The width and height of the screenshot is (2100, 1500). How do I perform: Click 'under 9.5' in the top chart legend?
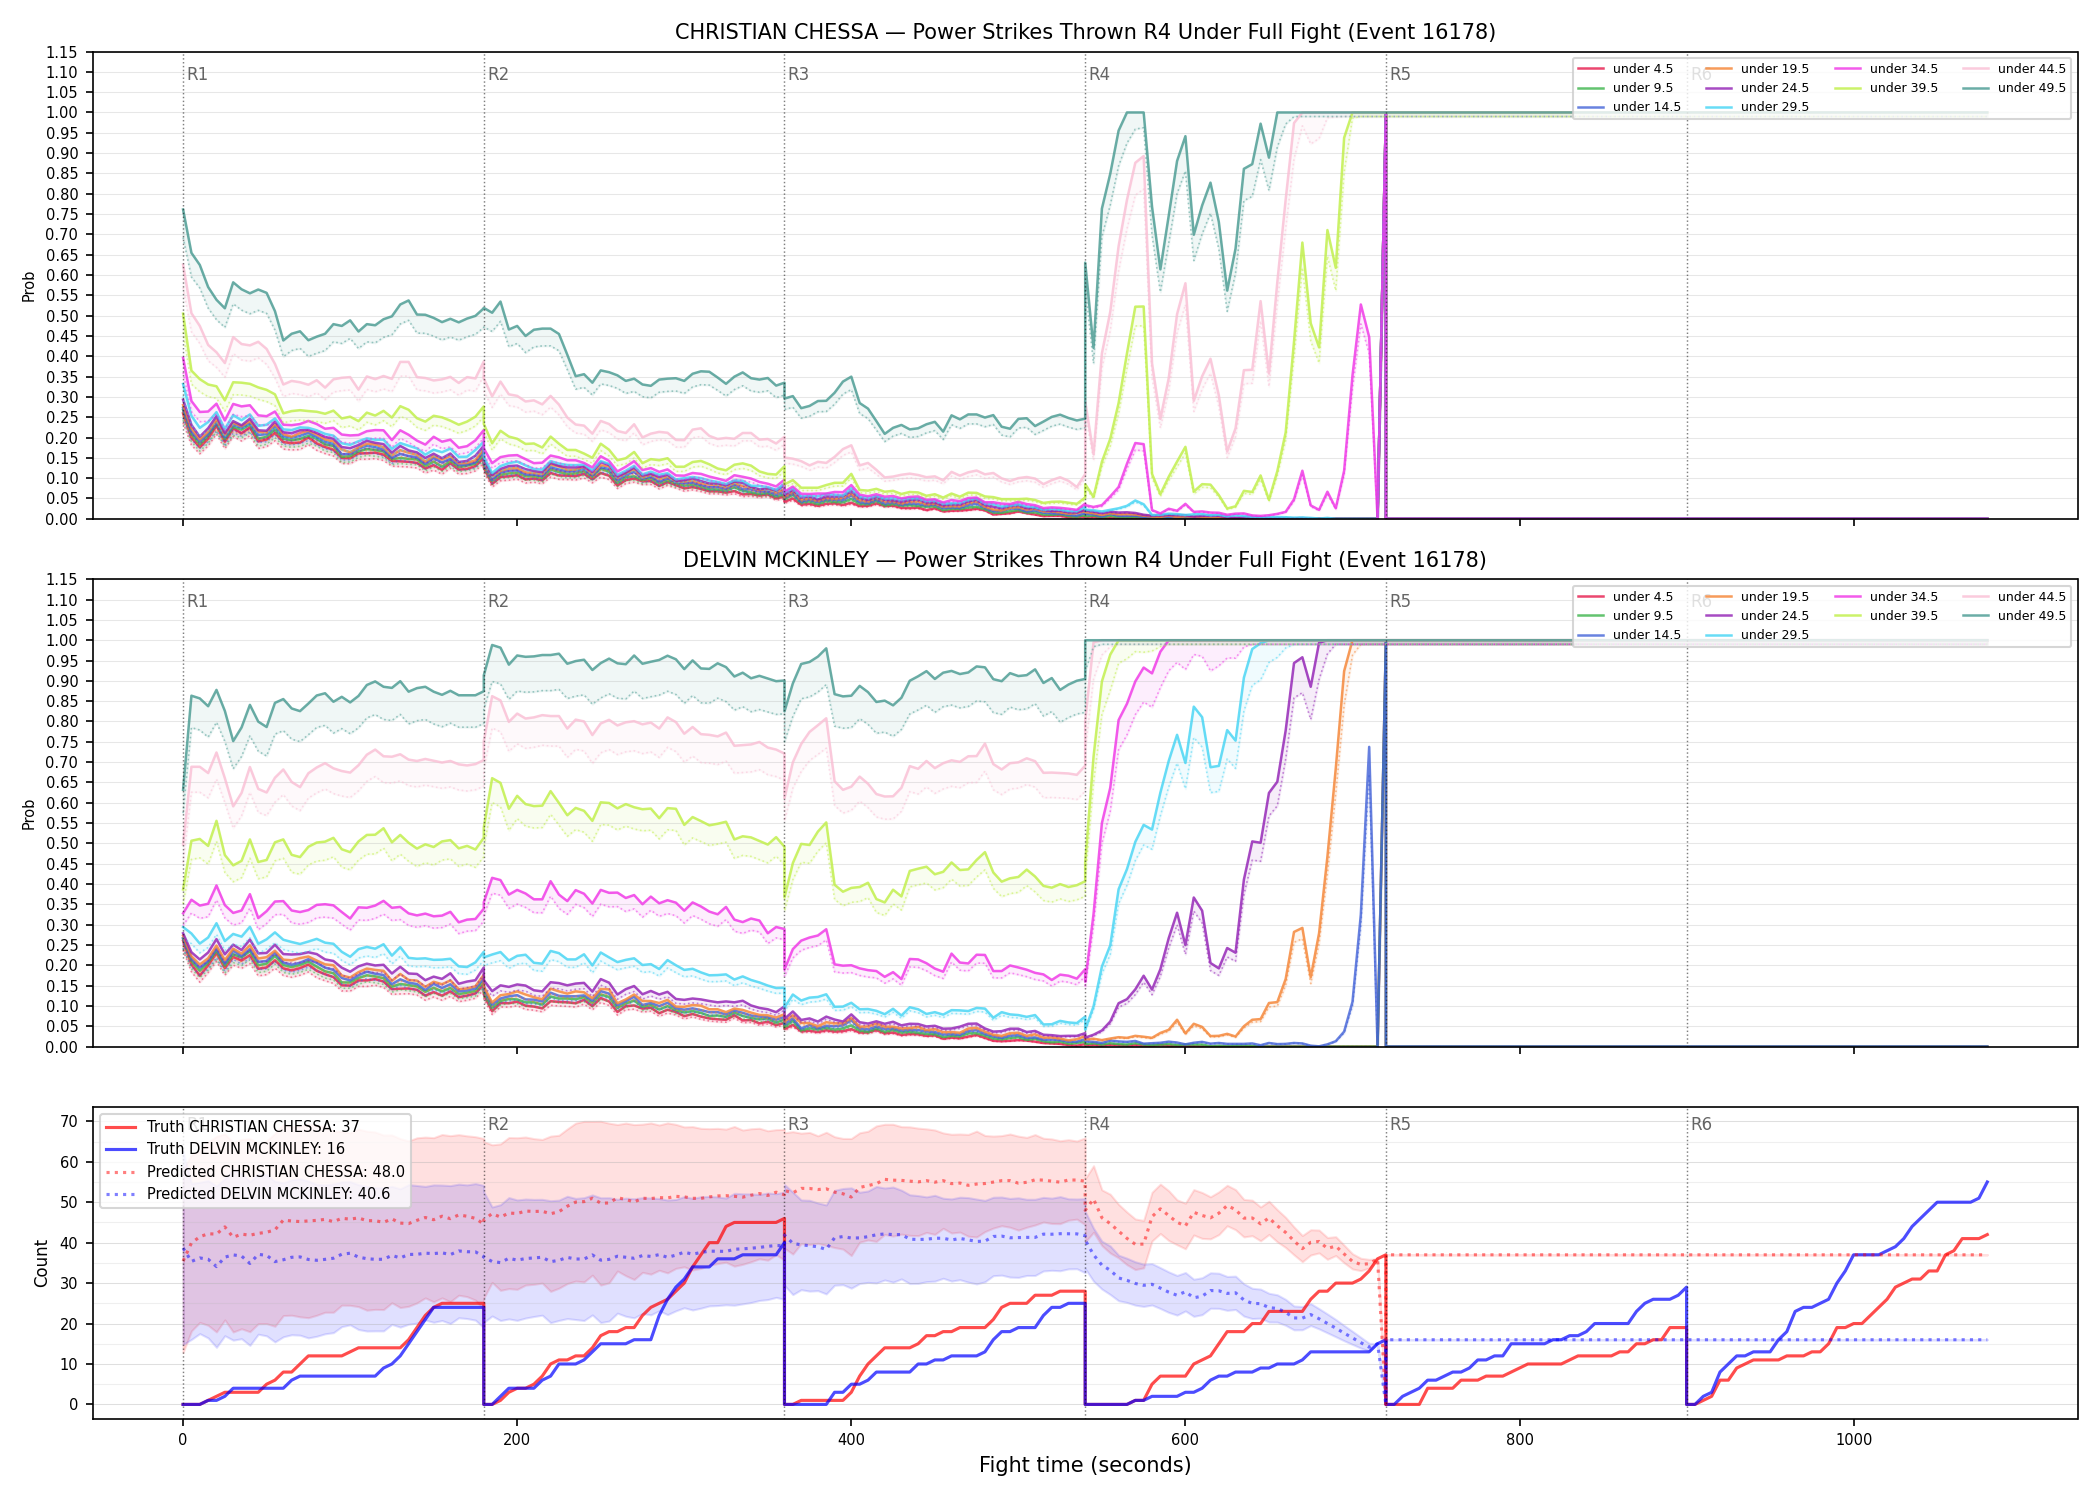tap(1625, 88)
